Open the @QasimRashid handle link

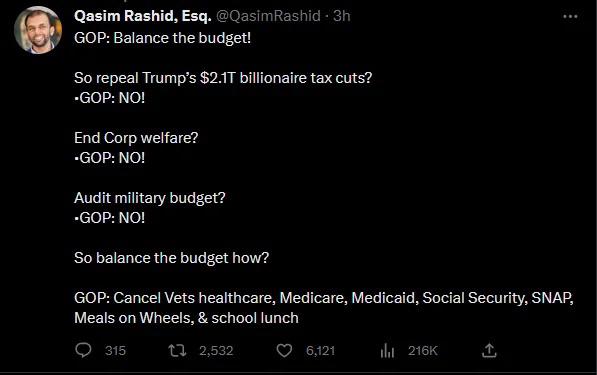pos(268,16)
